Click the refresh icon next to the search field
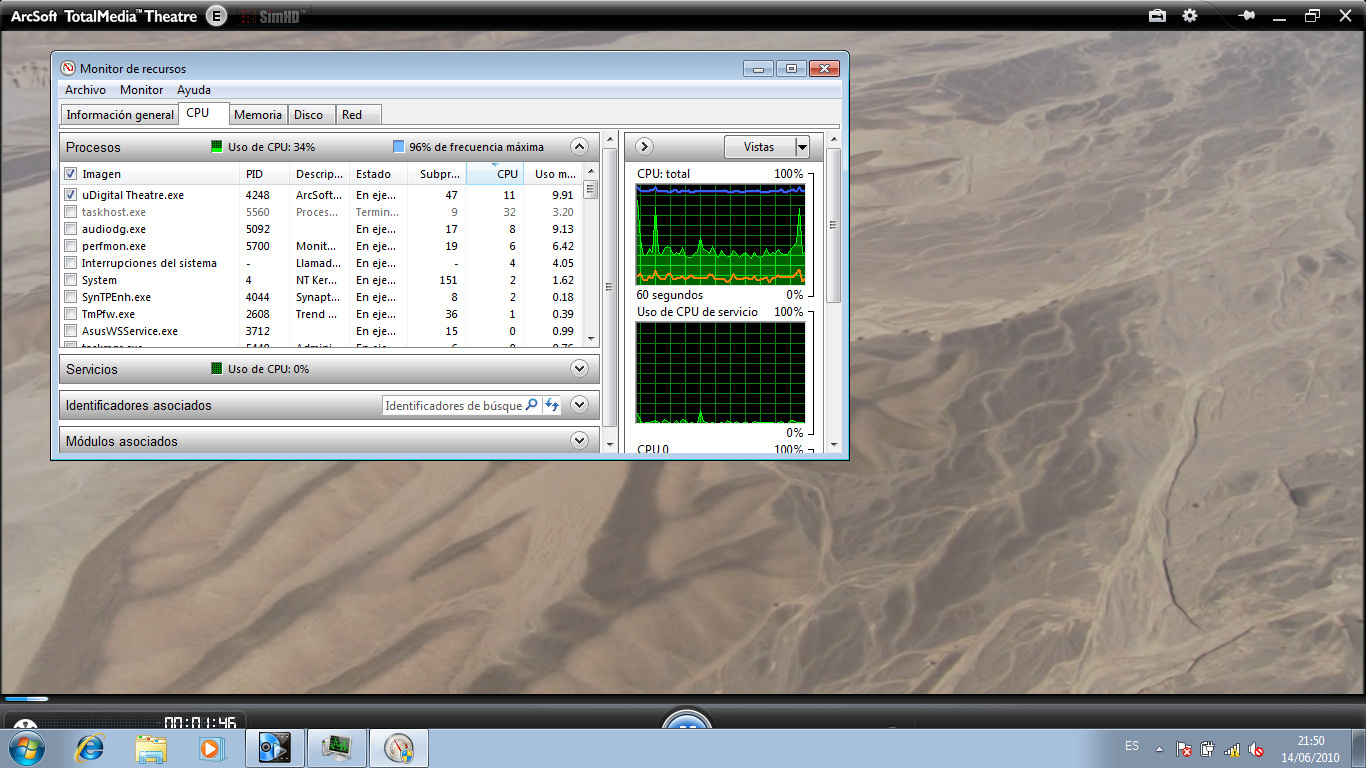The image size is (1366, 768). (552, 405)
